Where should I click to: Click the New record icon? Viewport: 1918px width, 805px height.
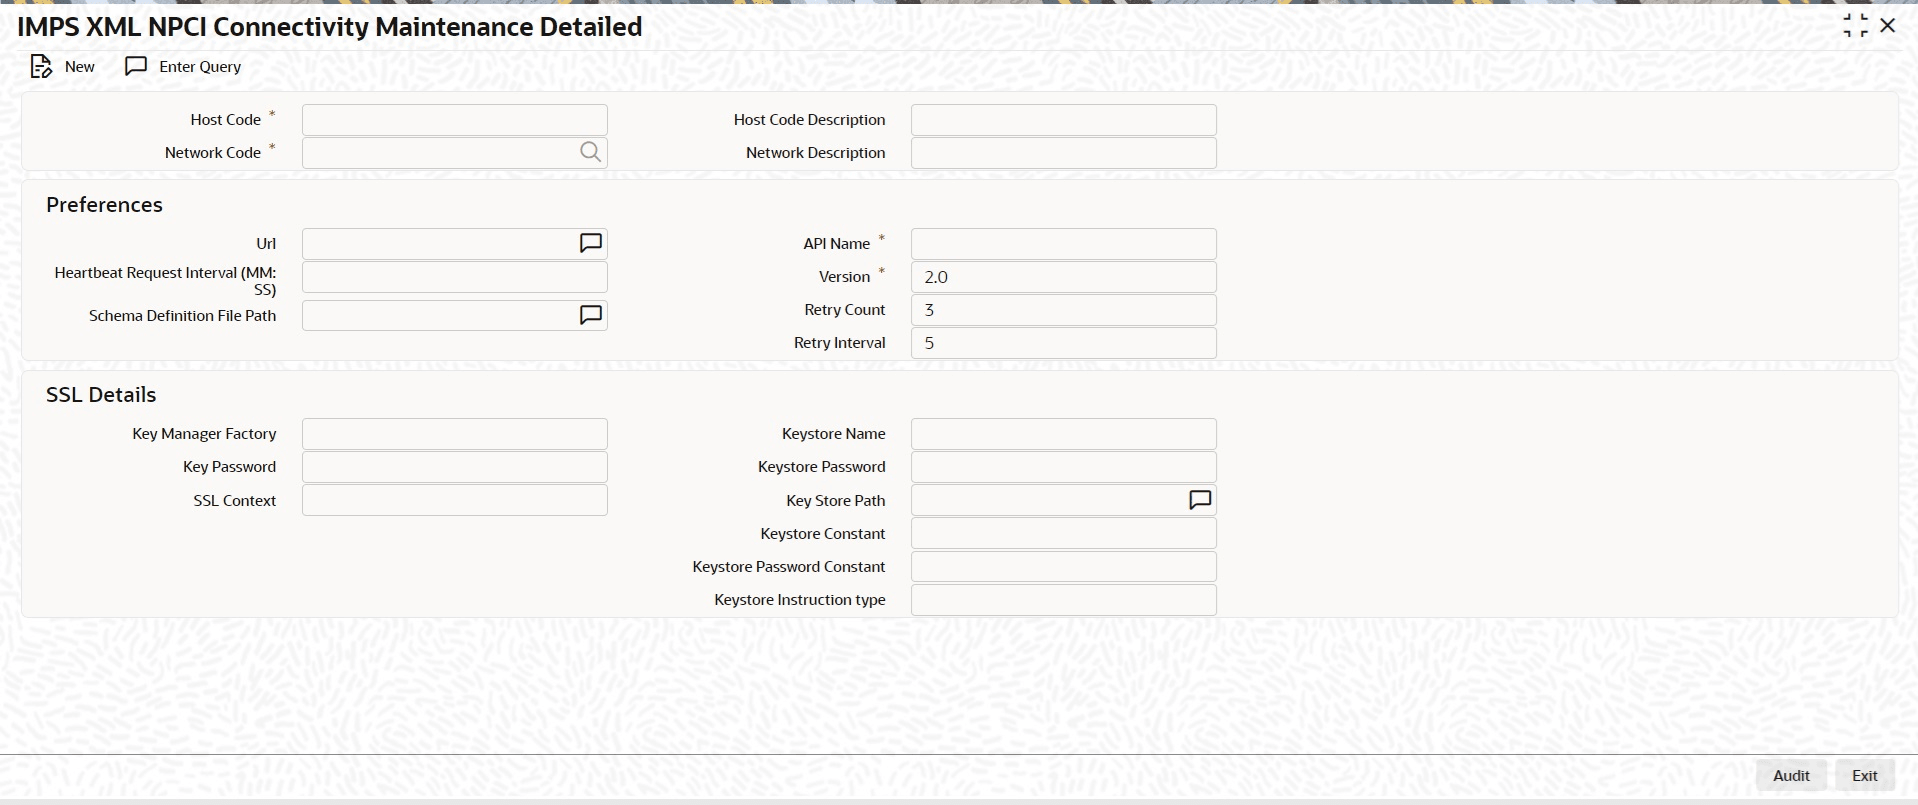point(41,67)
